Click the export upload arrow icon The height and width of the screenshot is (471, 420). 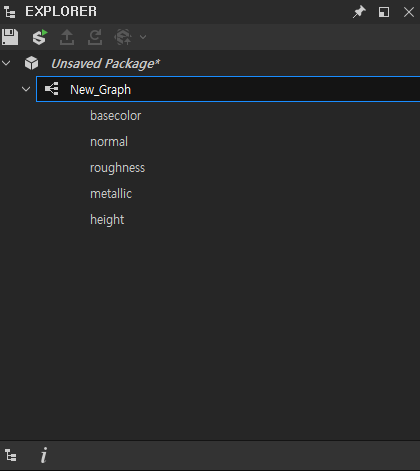tap(67, 37)
